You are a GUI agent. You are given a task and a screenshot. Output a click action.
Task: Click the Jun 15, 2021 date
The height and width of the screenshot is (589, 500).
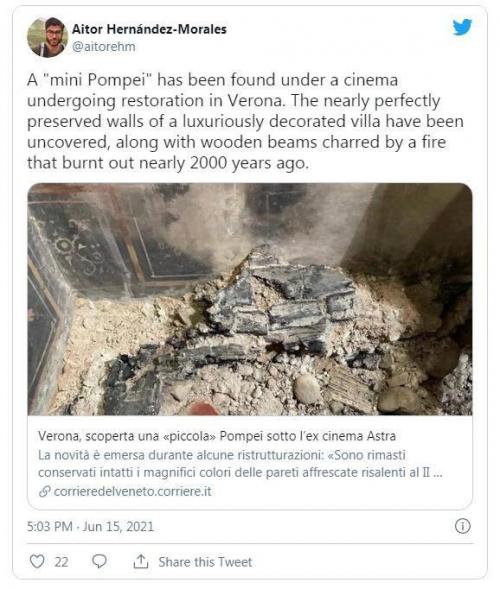[x=118, y=526]
